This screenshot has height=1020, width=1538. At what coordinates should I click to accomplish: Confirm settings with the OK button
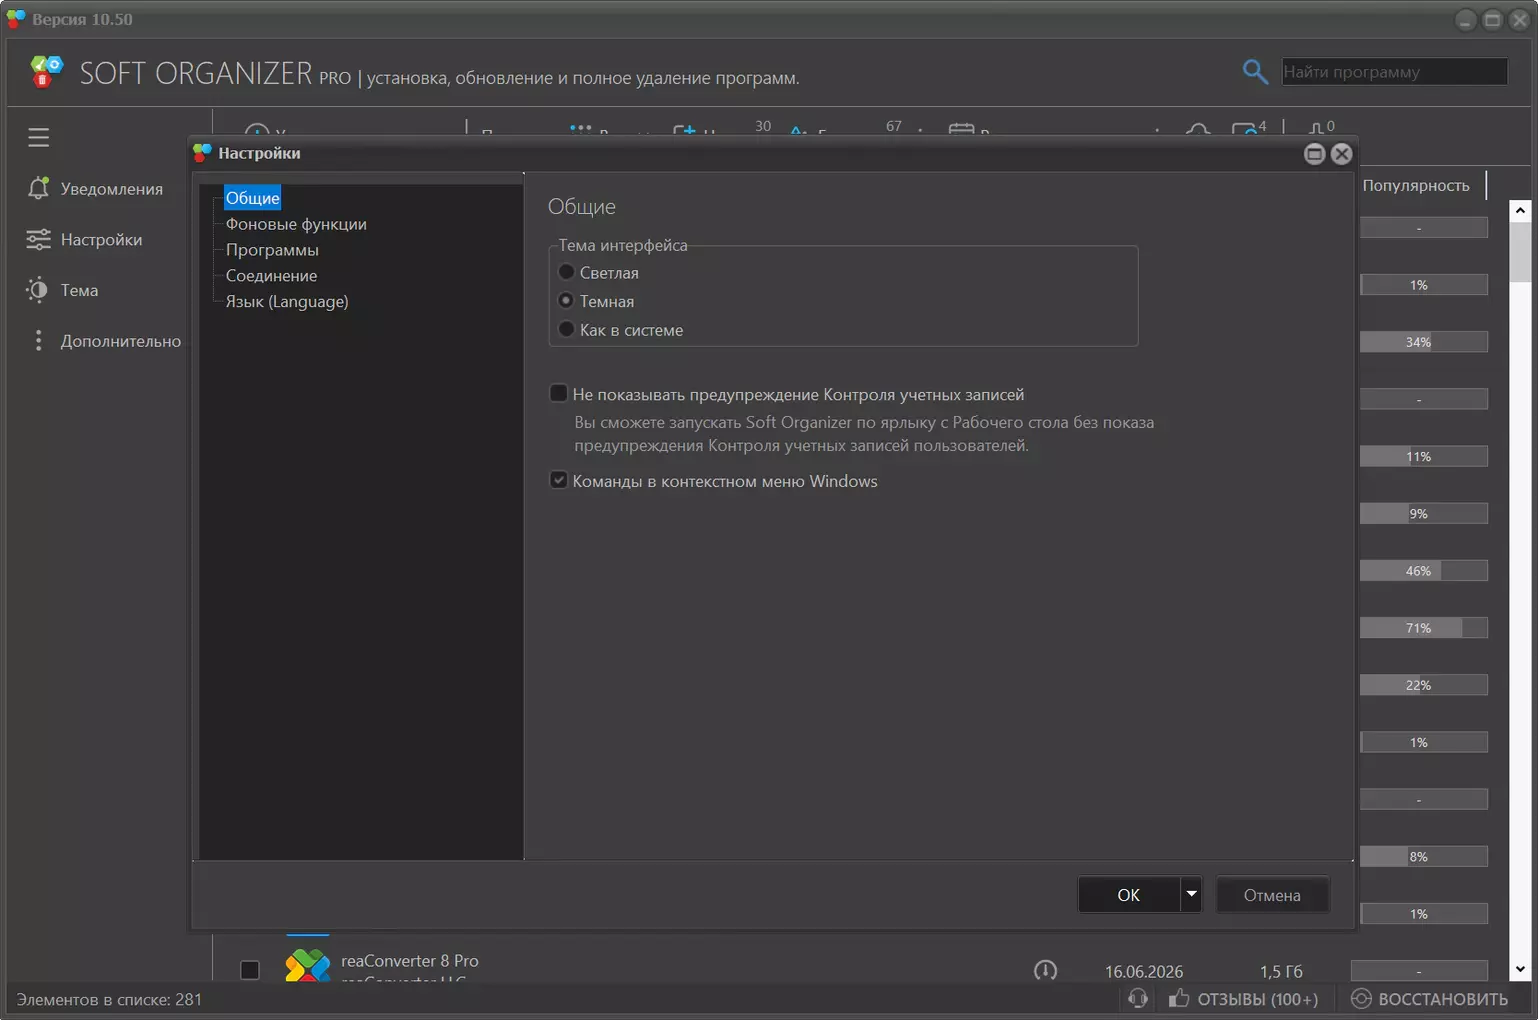(1129, 895)
